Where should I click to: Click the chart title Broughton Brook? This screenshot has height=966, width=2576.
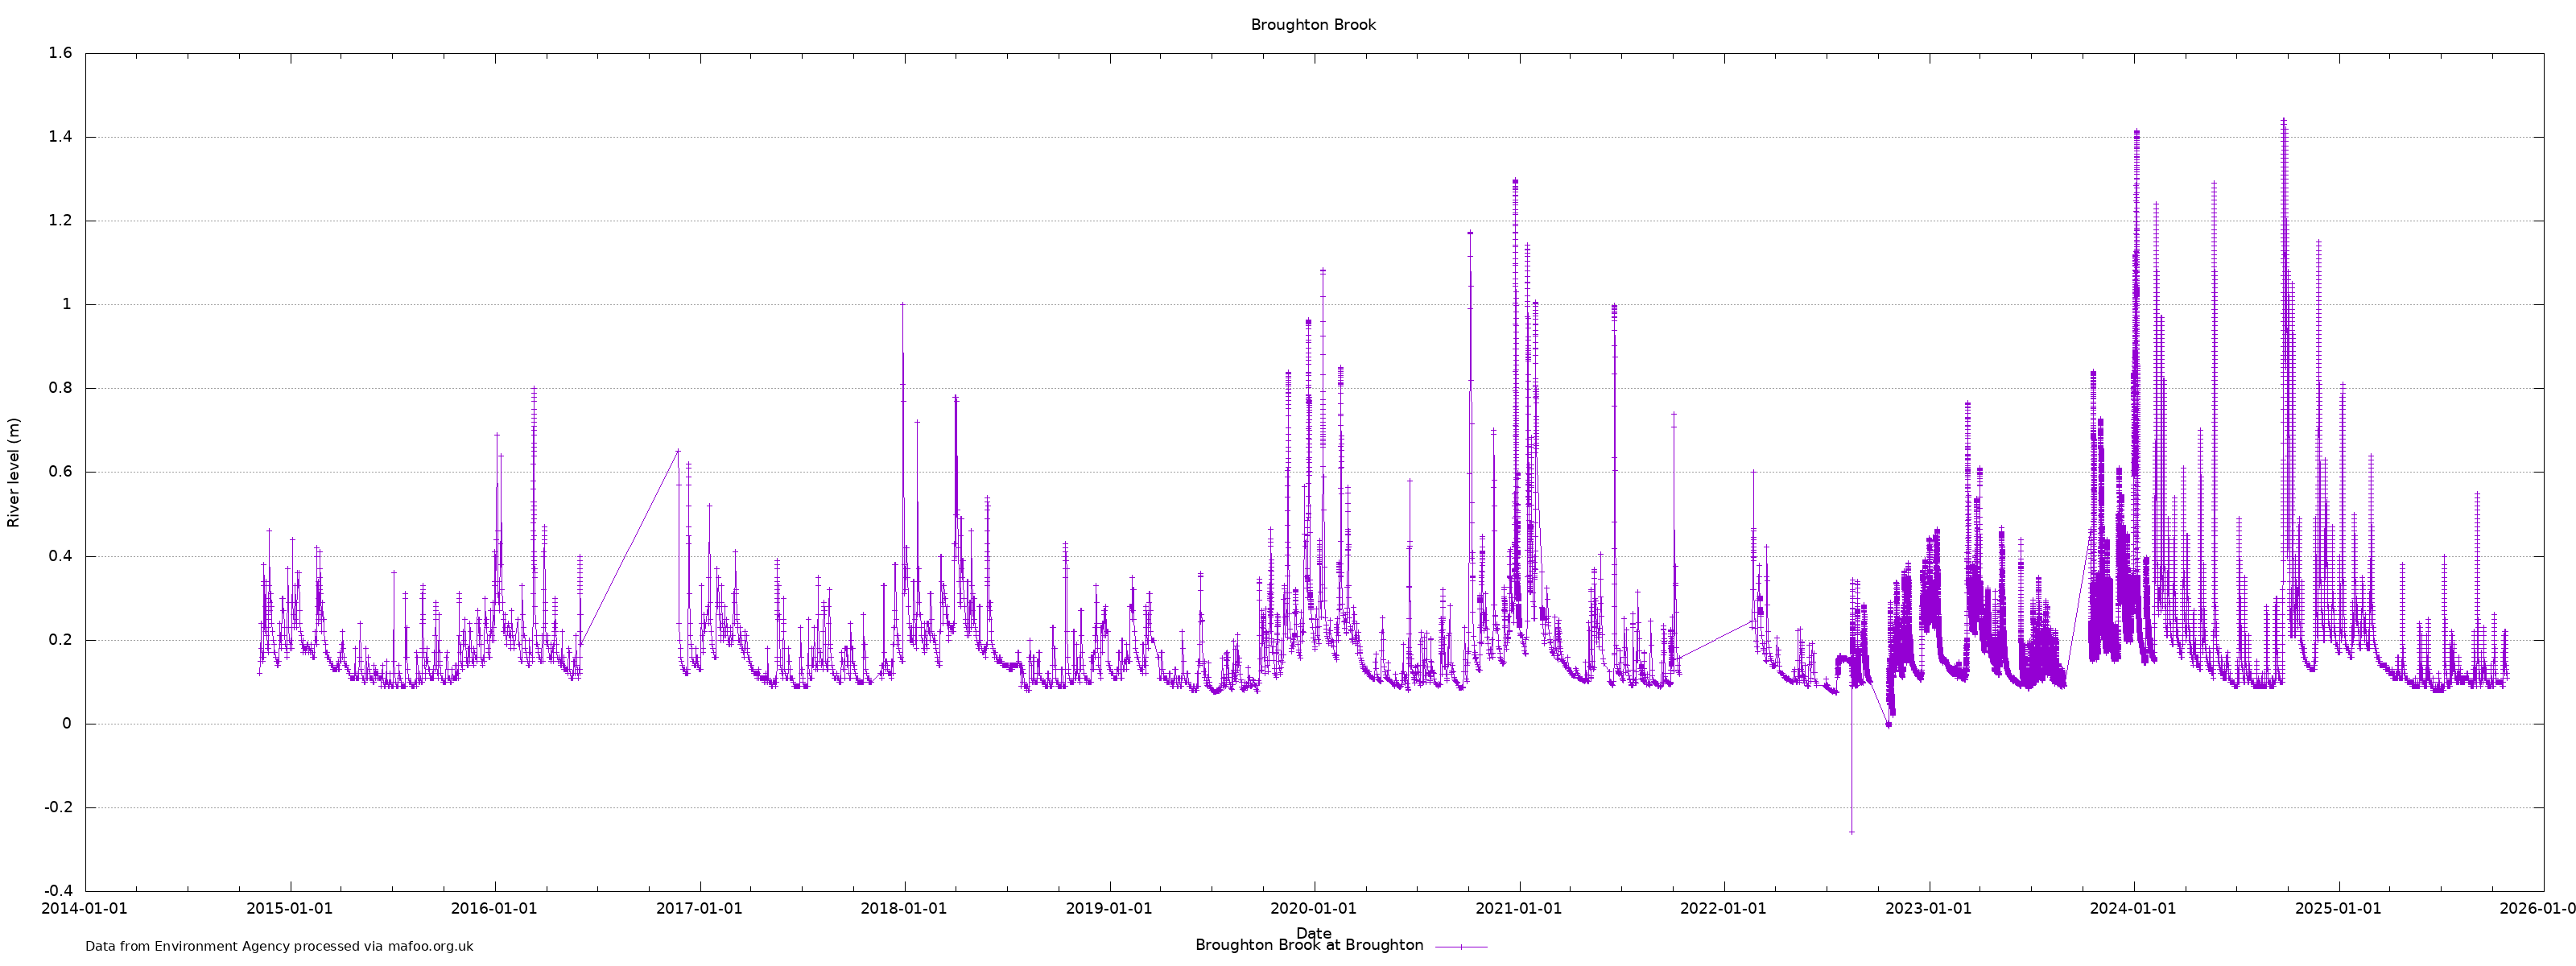click(1312, 25)
